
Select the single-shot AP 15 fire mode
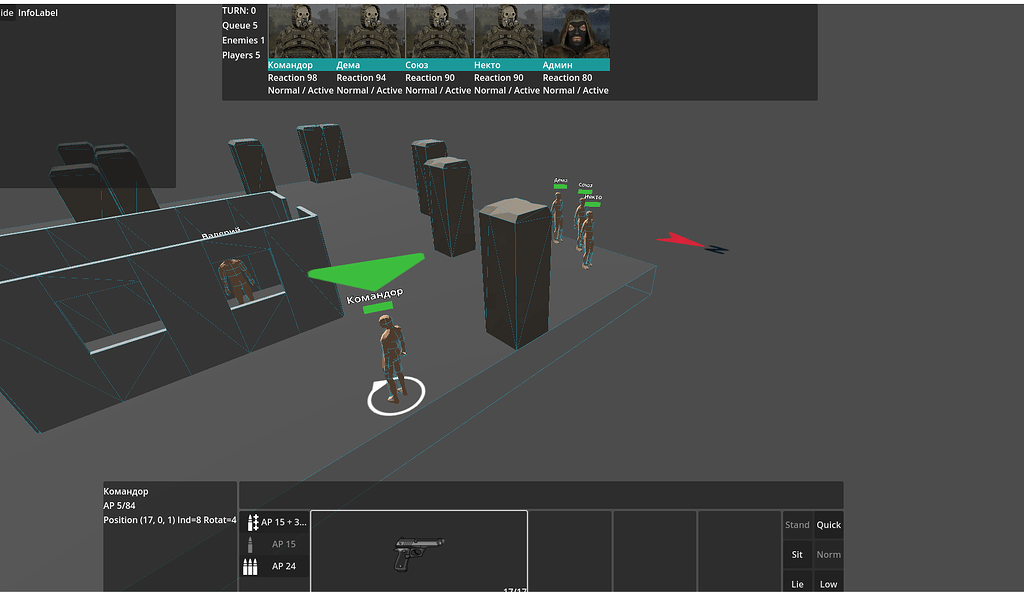tap(281, 543)
